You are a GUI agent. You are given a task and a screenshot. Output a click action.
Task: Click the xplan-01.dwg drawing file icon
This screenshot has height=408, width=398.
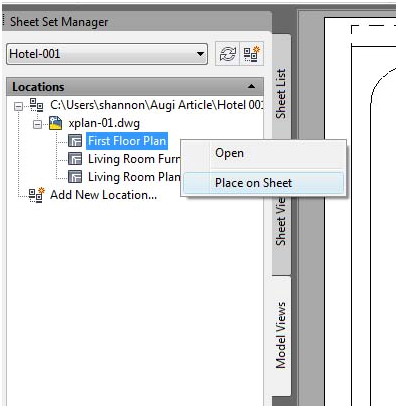click(55, 123)
